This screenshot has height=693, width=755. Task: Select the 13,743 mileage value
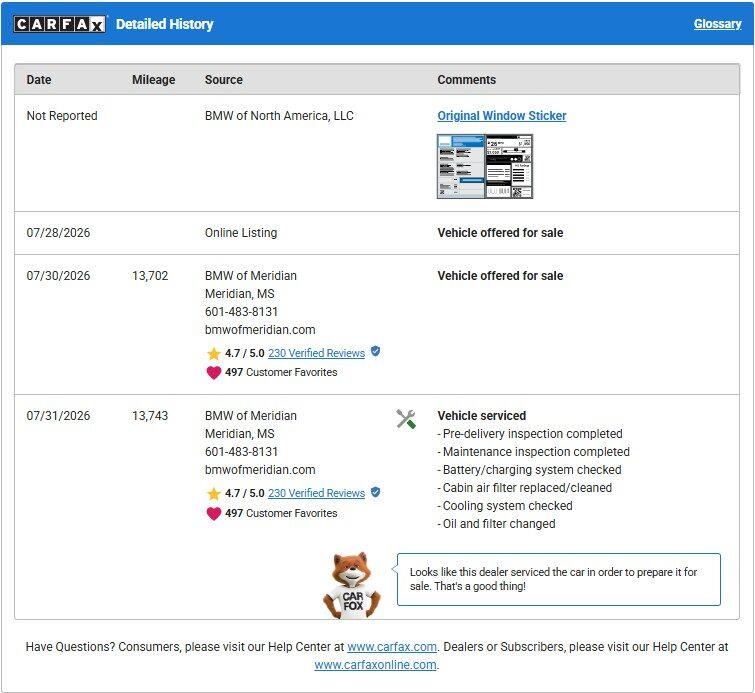[x=150, y=416]
